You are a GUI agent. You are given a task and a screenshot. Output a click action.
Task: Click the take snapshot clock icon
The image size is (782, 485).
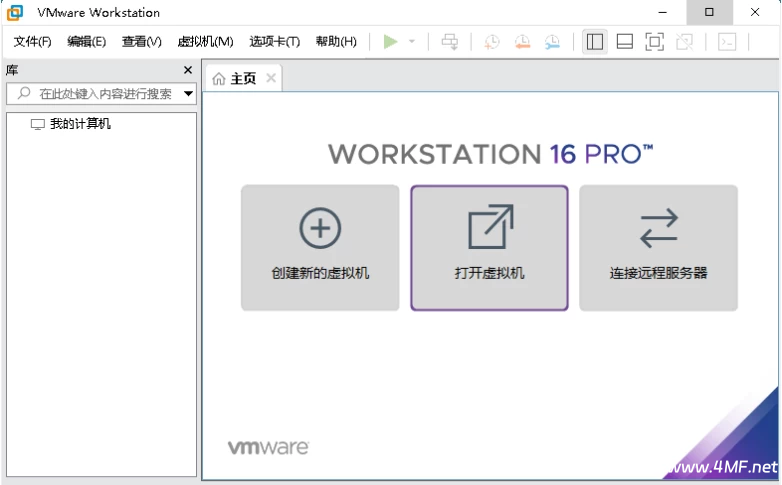click(x=492, y=41)
